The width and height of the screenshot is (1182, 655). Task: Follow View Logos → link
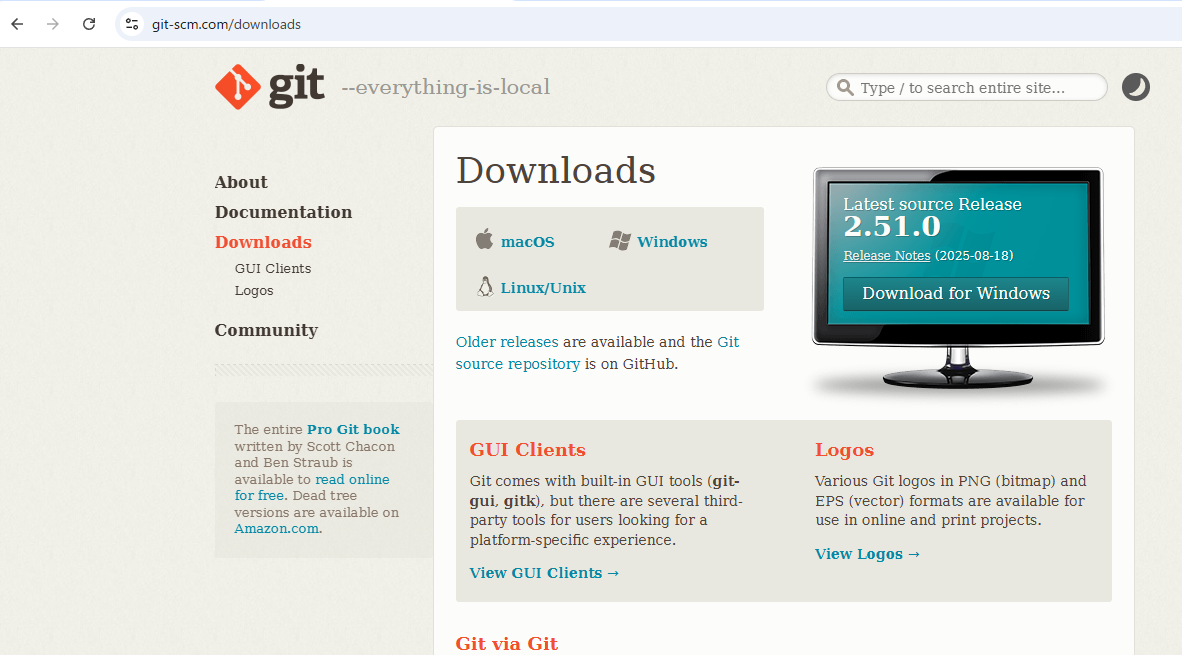[867, 554]
